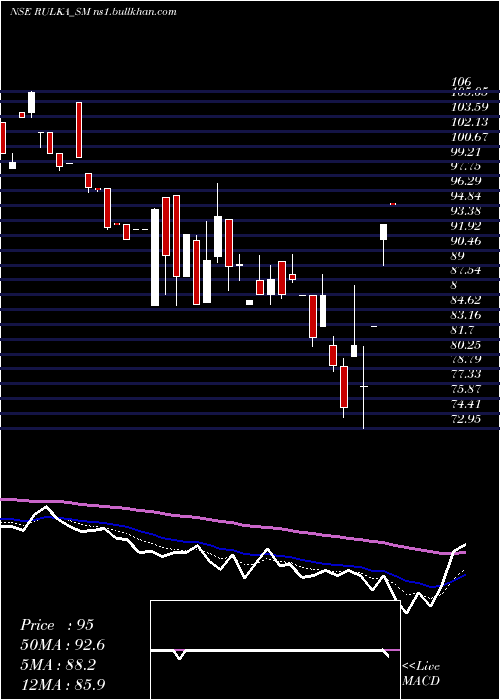500x700 pixels.
Task: Click the price axis label 100.67
Action: tap(470, 137)
